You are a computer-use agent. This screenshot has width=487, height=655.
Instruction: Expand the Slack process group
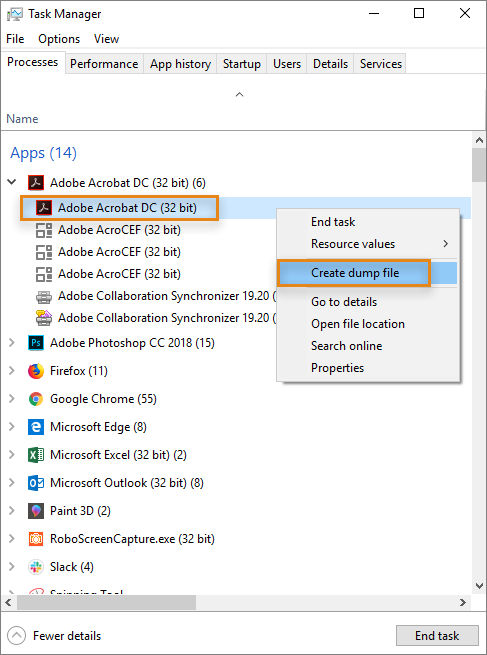click(x=12, y=567)
